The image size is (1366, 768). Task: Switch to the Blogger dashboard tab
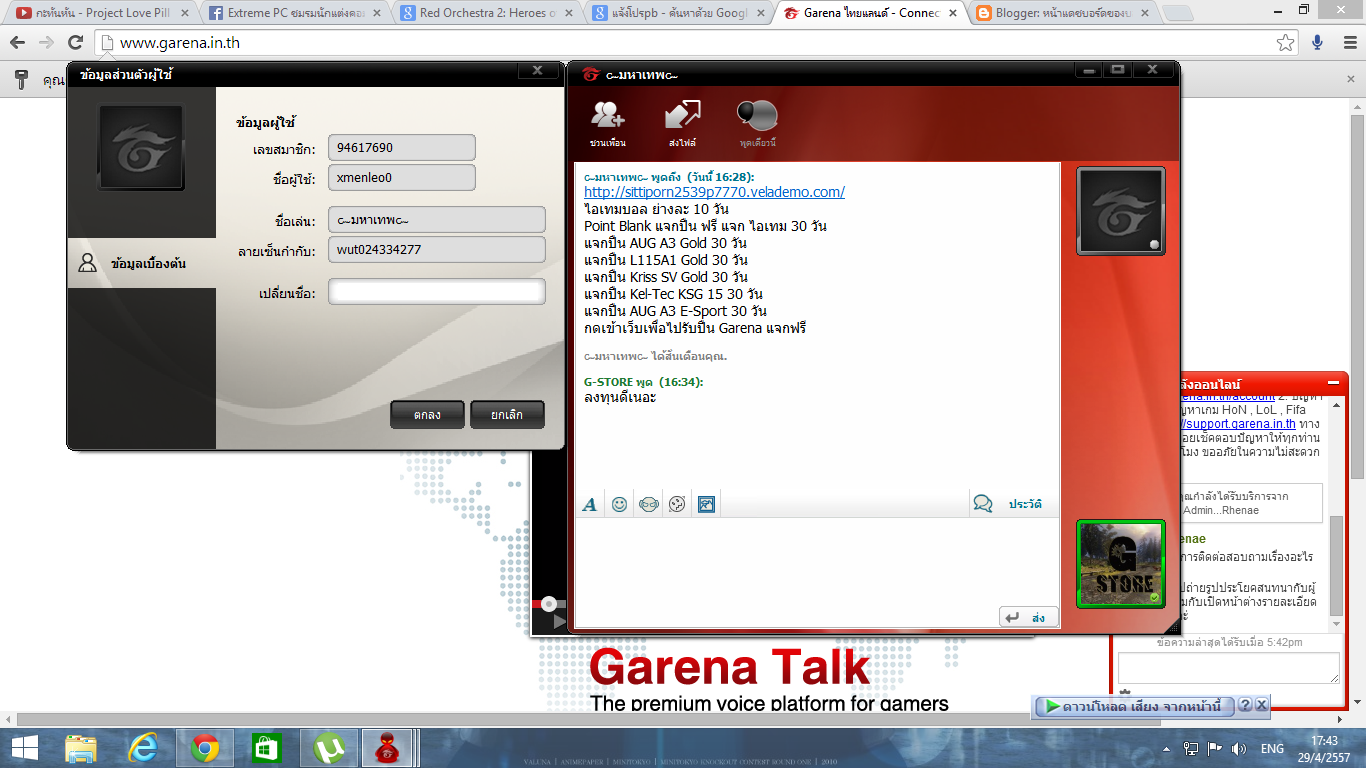1060,13
